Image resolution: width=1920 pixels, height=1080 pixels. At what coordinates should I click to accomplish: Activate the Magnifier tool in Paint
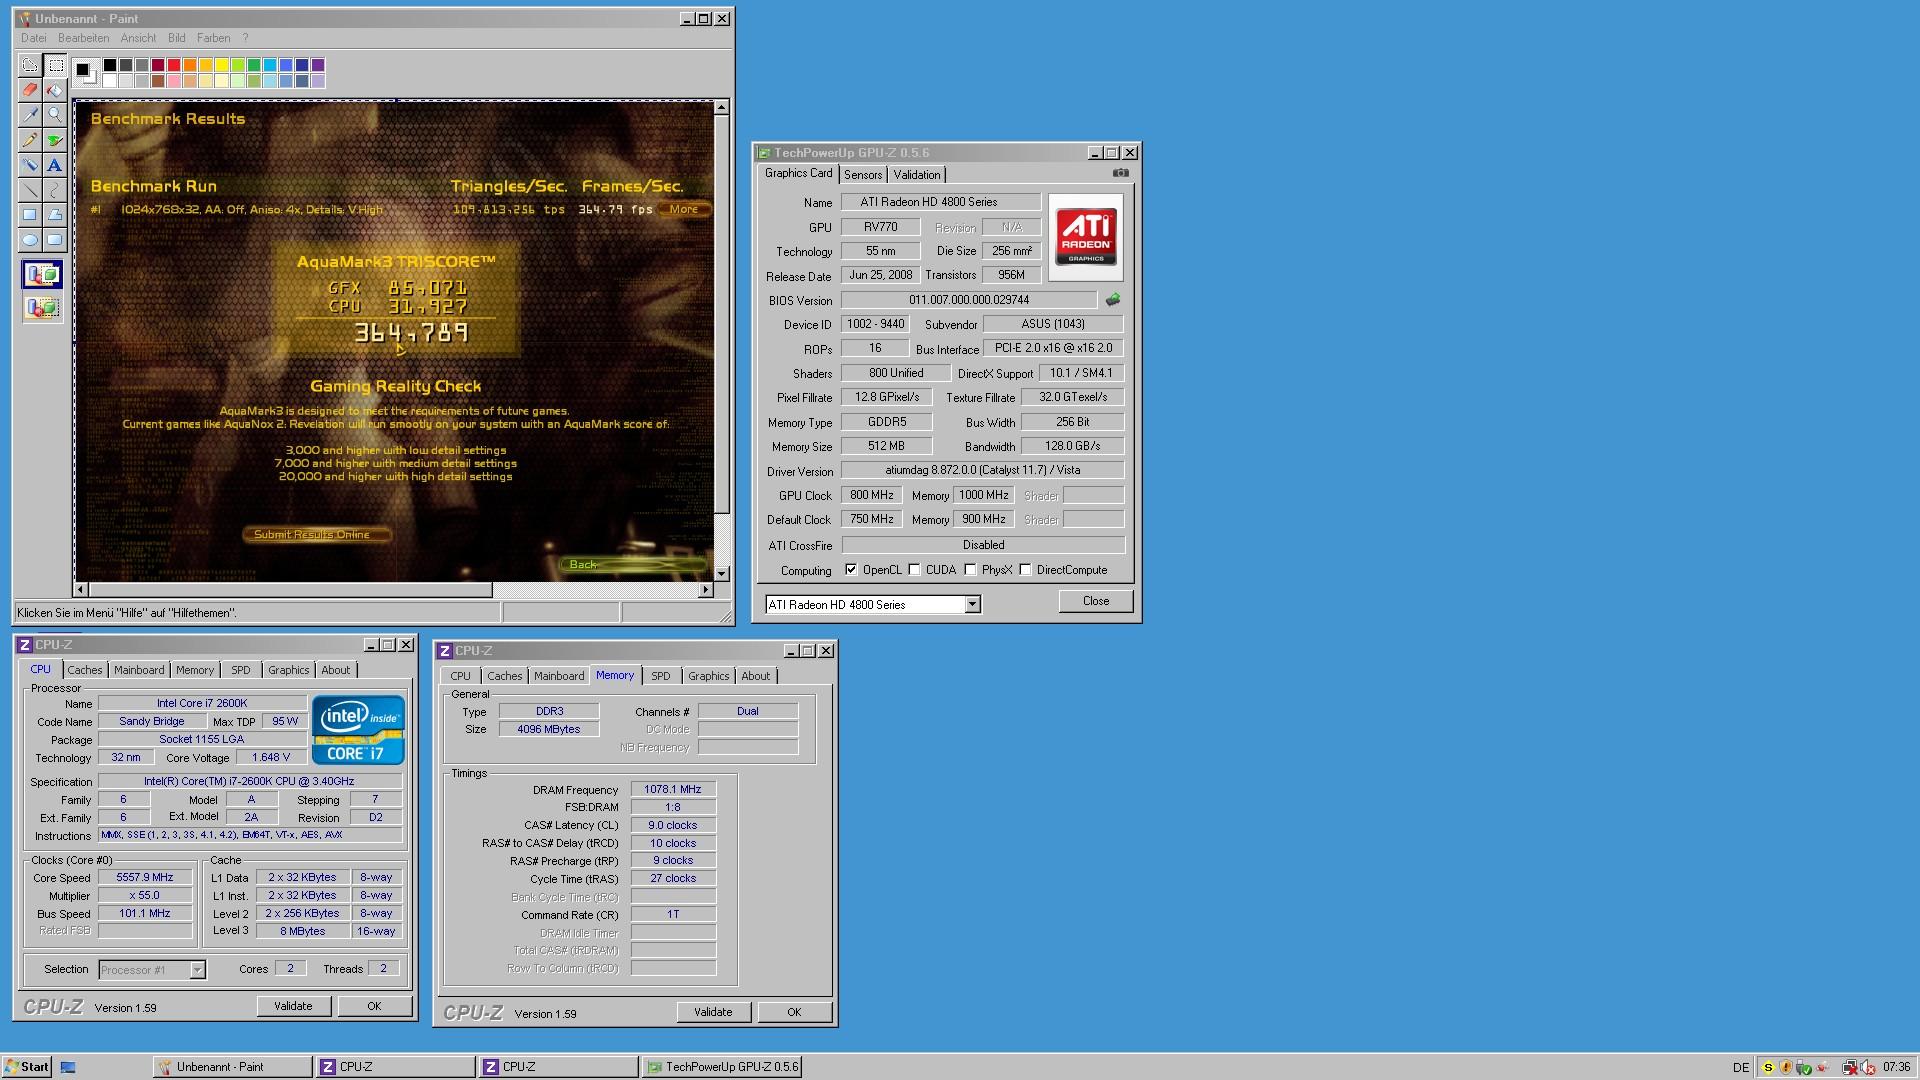click(55, 115)
